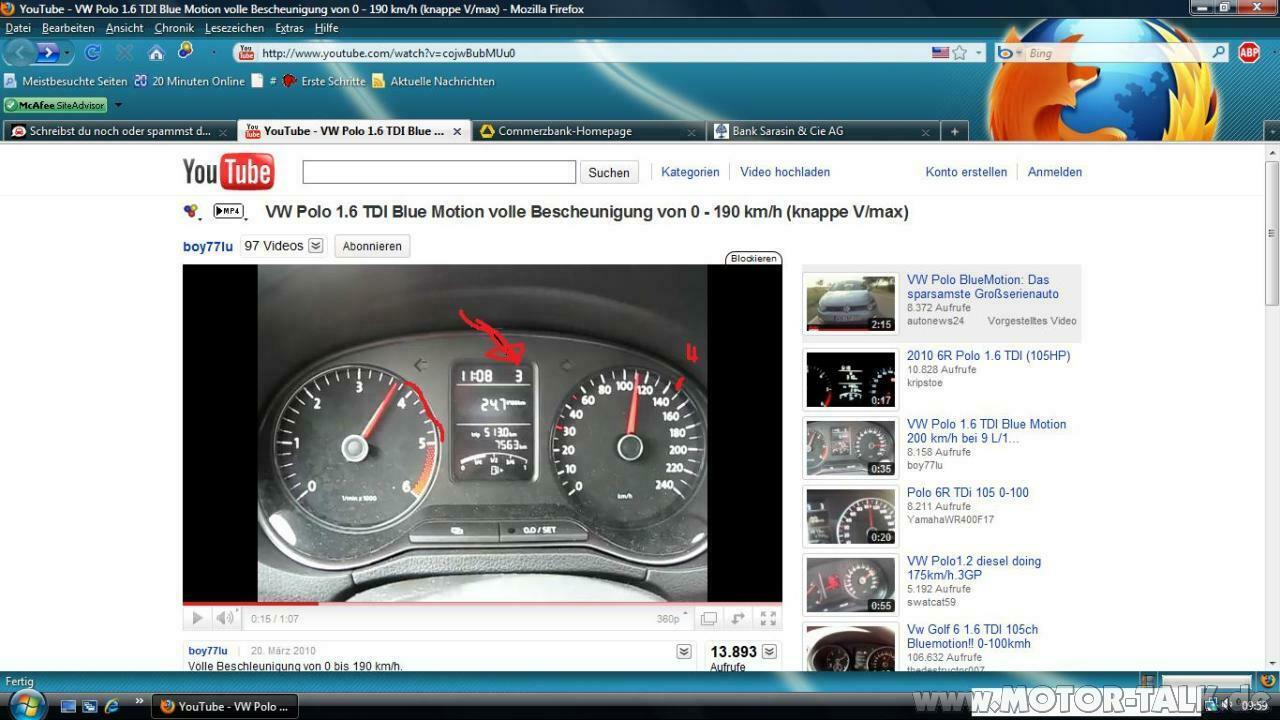
Task: Focus the YouTube search input field
Action: [439, 172]
